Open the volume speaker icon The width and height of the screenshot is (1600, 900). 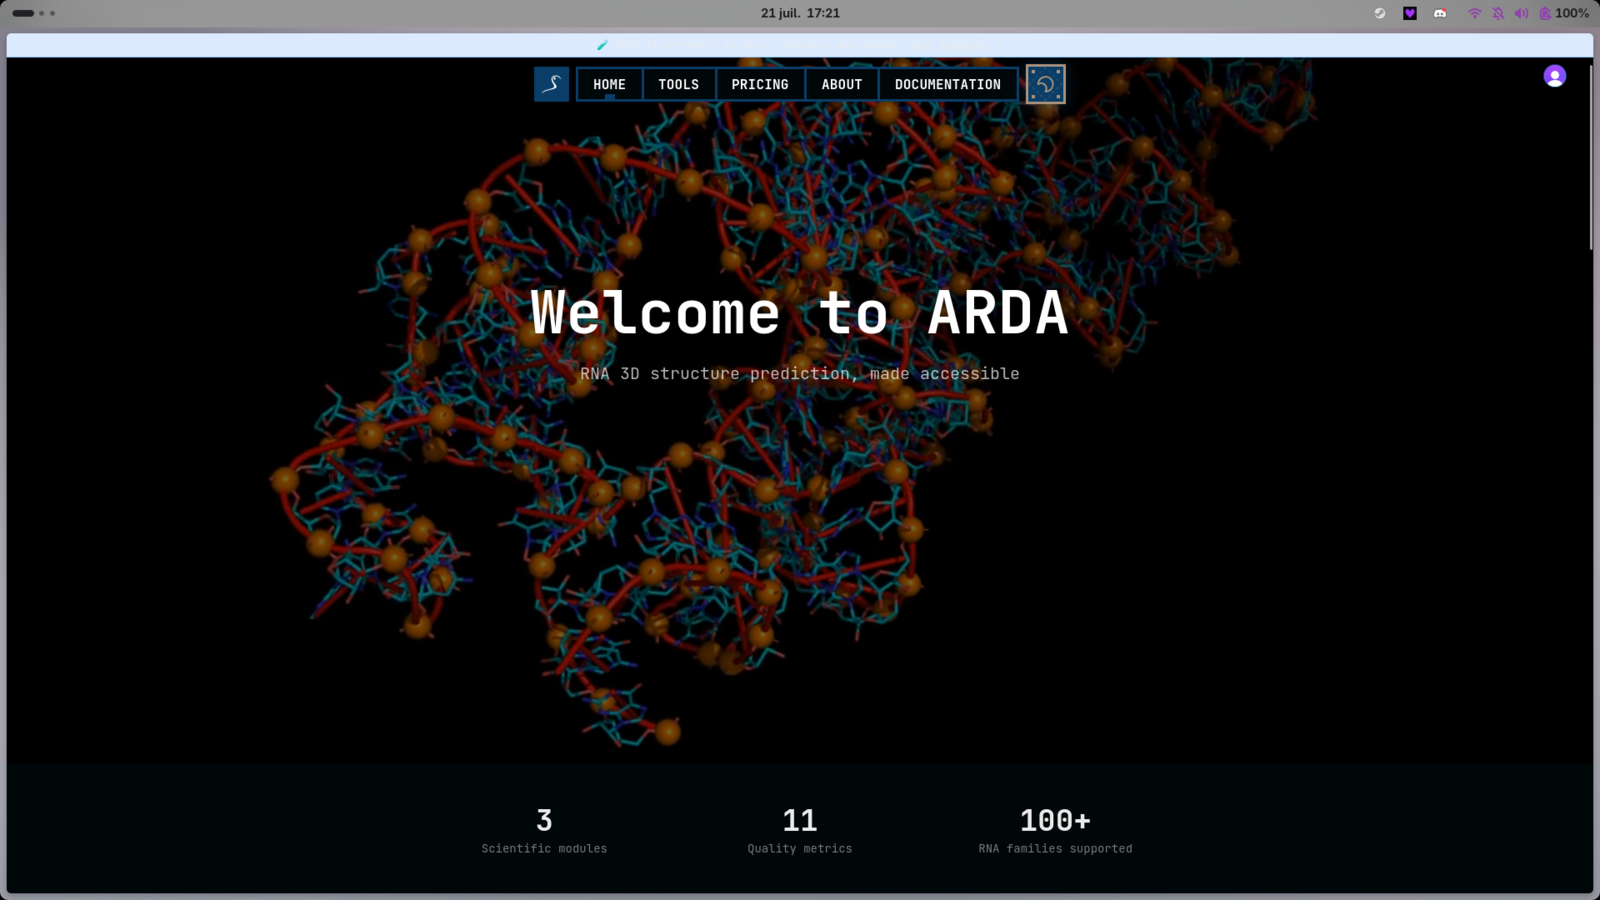click(1521, 13)
